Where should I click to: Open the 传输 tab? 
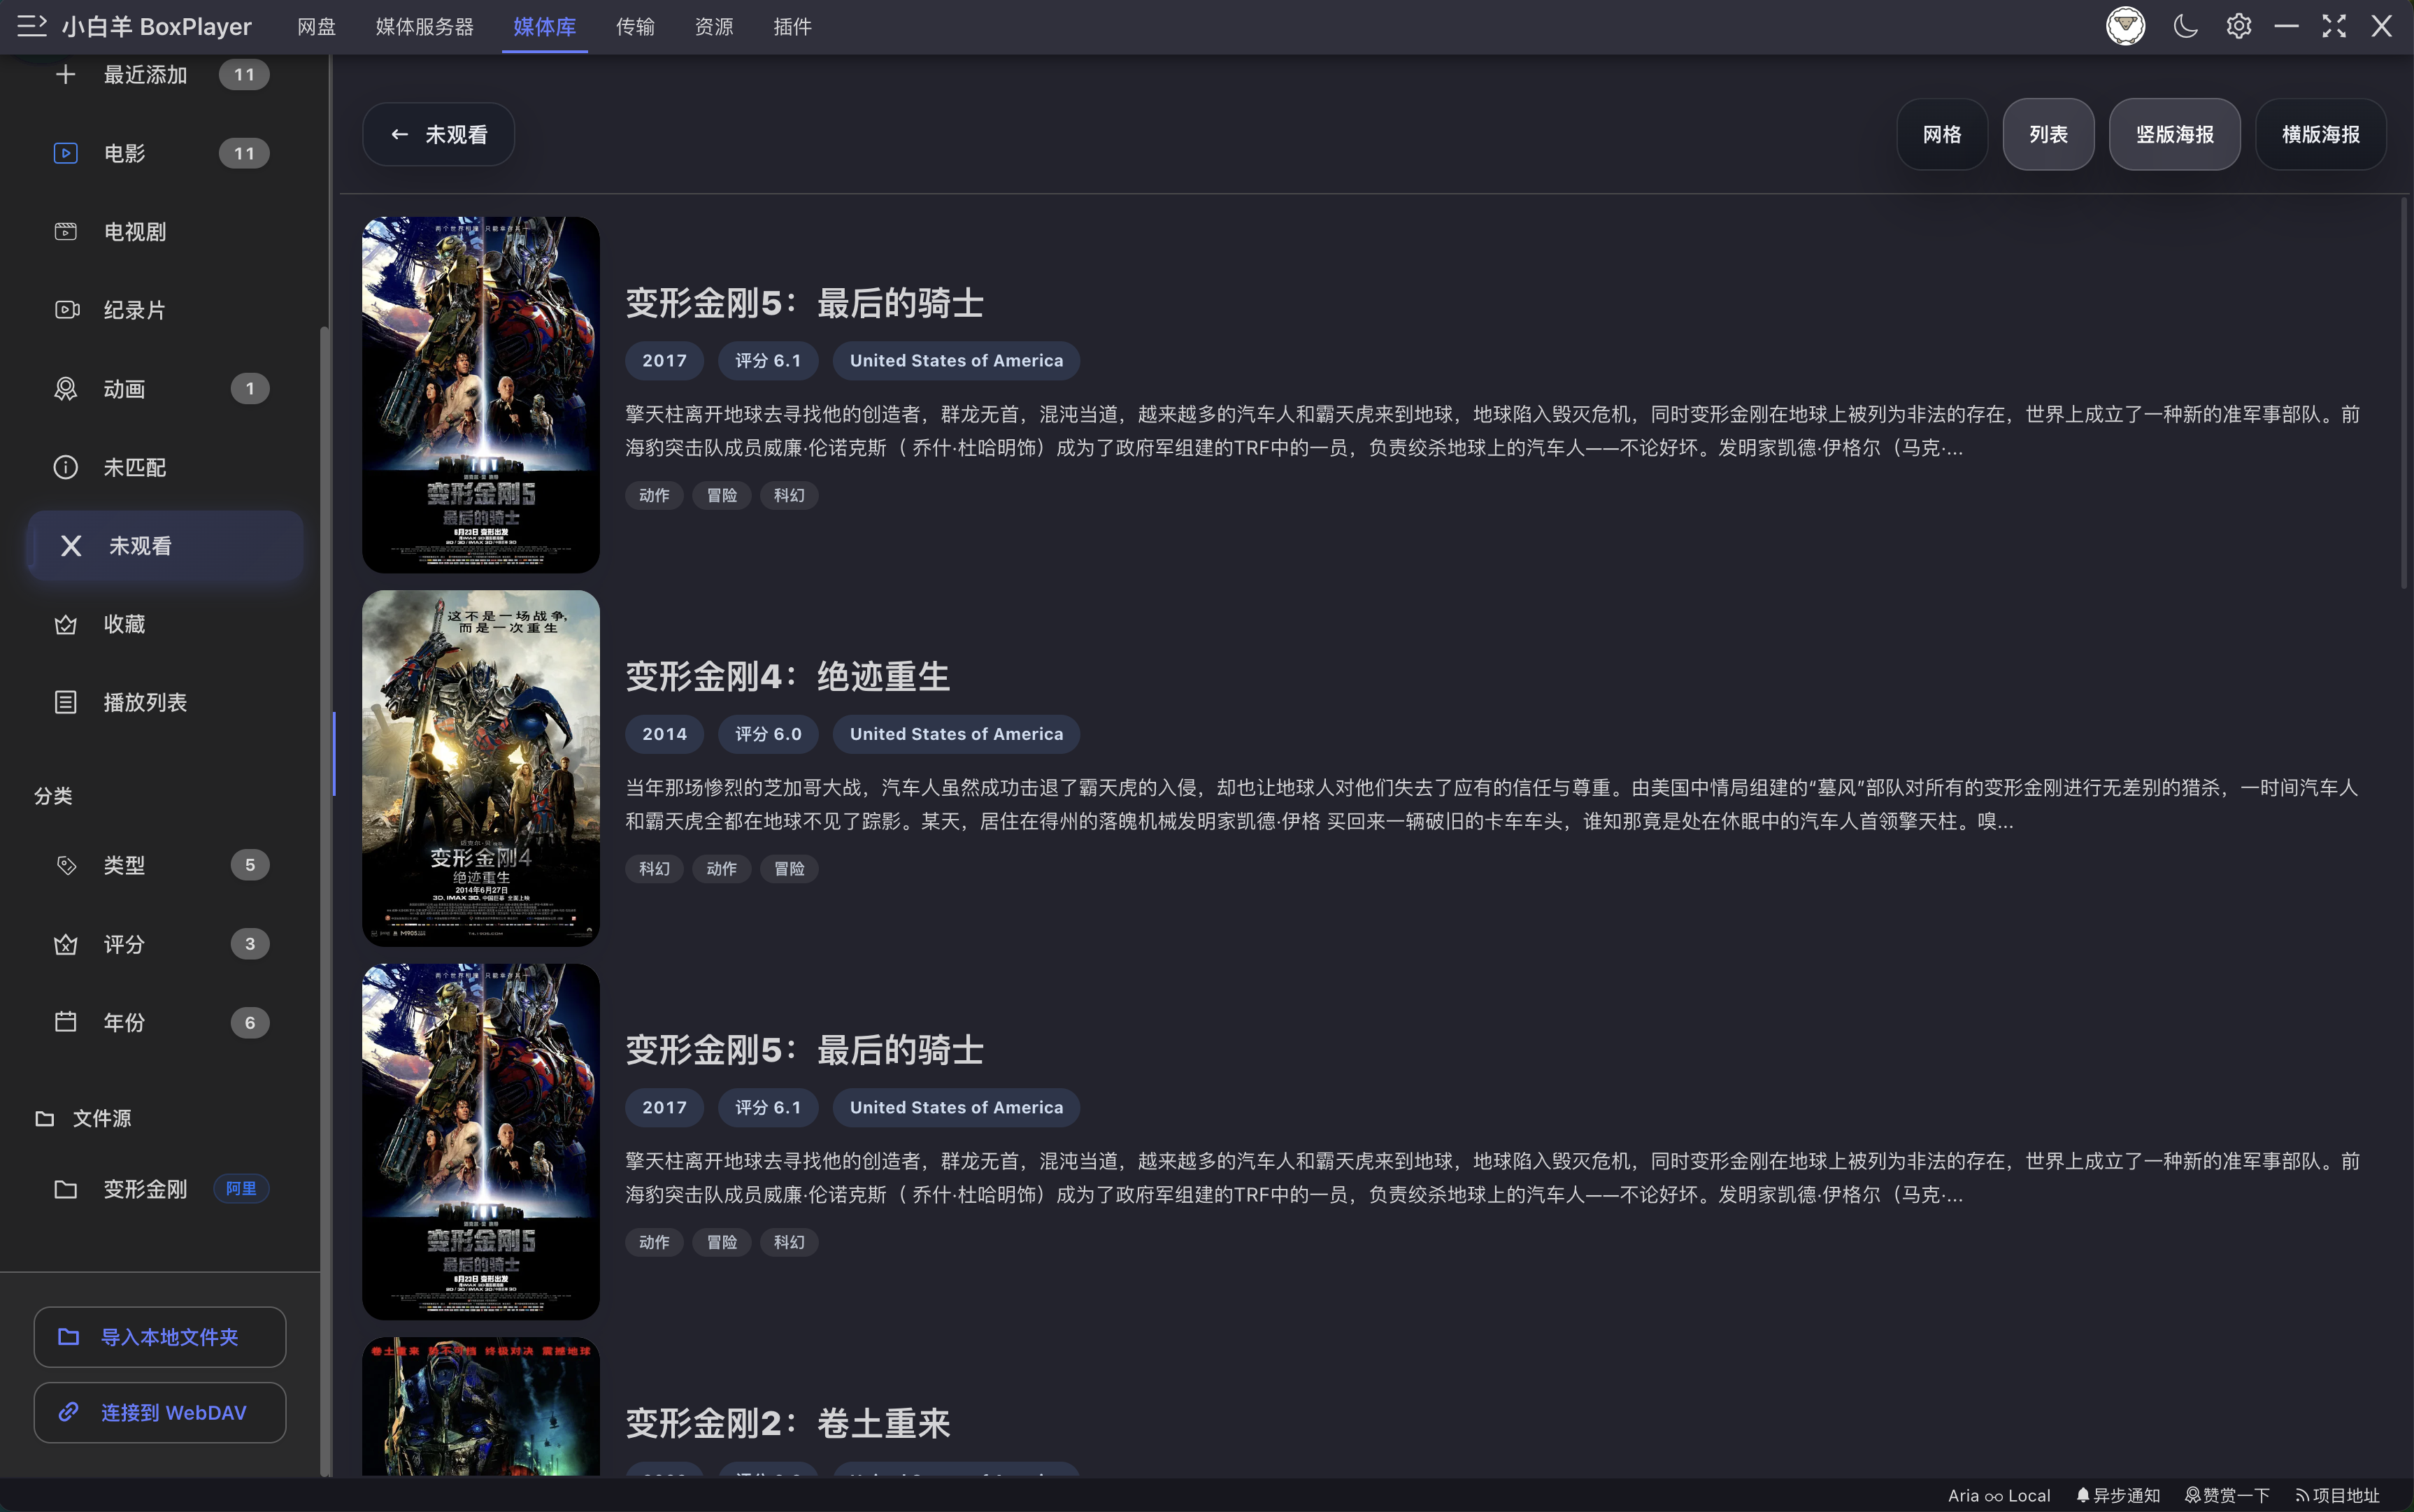coord(635,27)
